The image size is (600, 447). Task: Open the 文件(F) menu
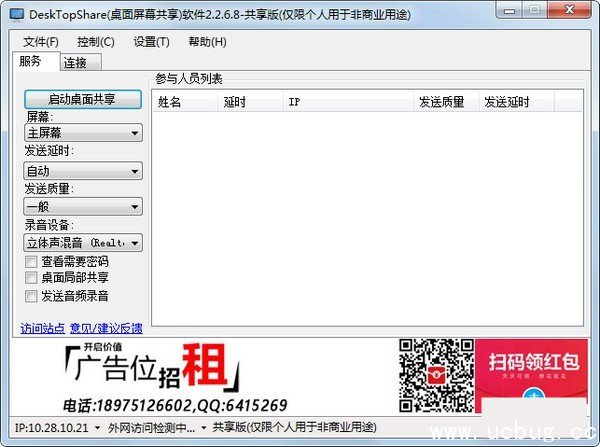pyautogui.click(x=41, y=42)
